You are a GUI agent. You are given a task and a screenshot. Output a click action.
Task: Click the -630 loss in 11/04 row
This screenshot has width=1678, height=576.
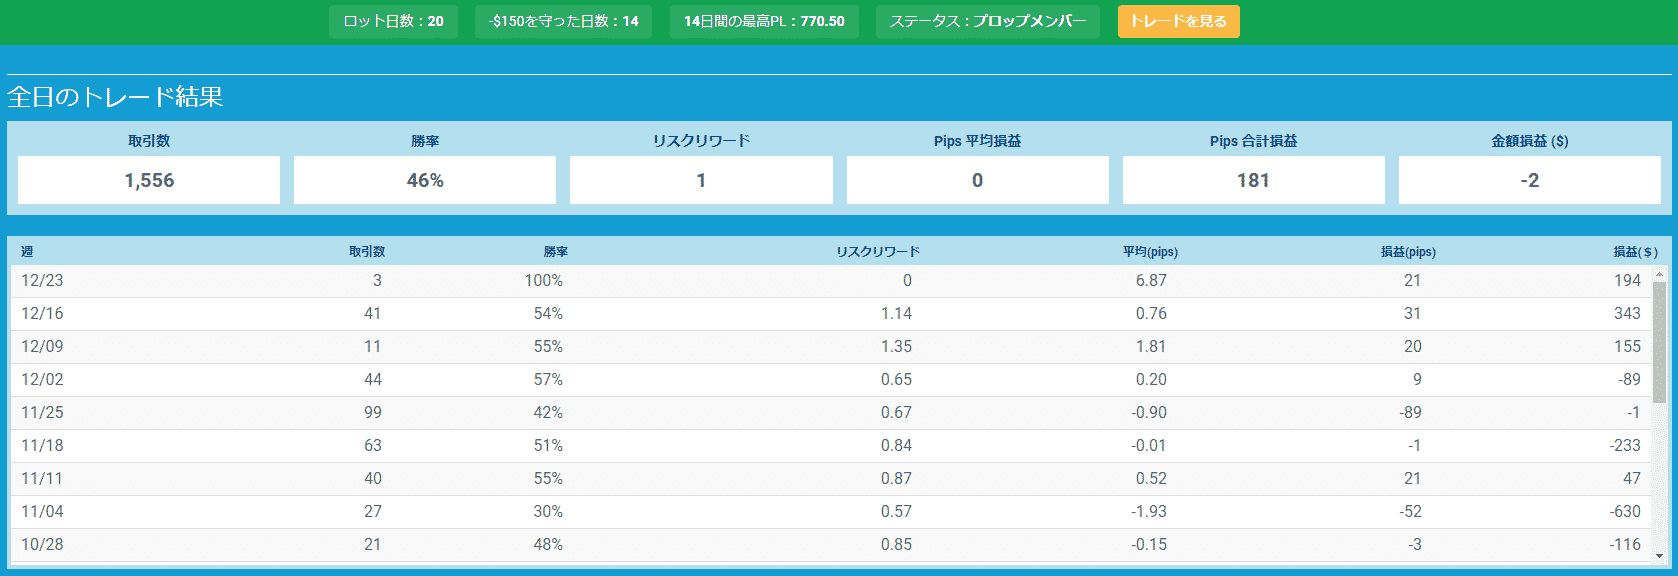coord(1625,512)
